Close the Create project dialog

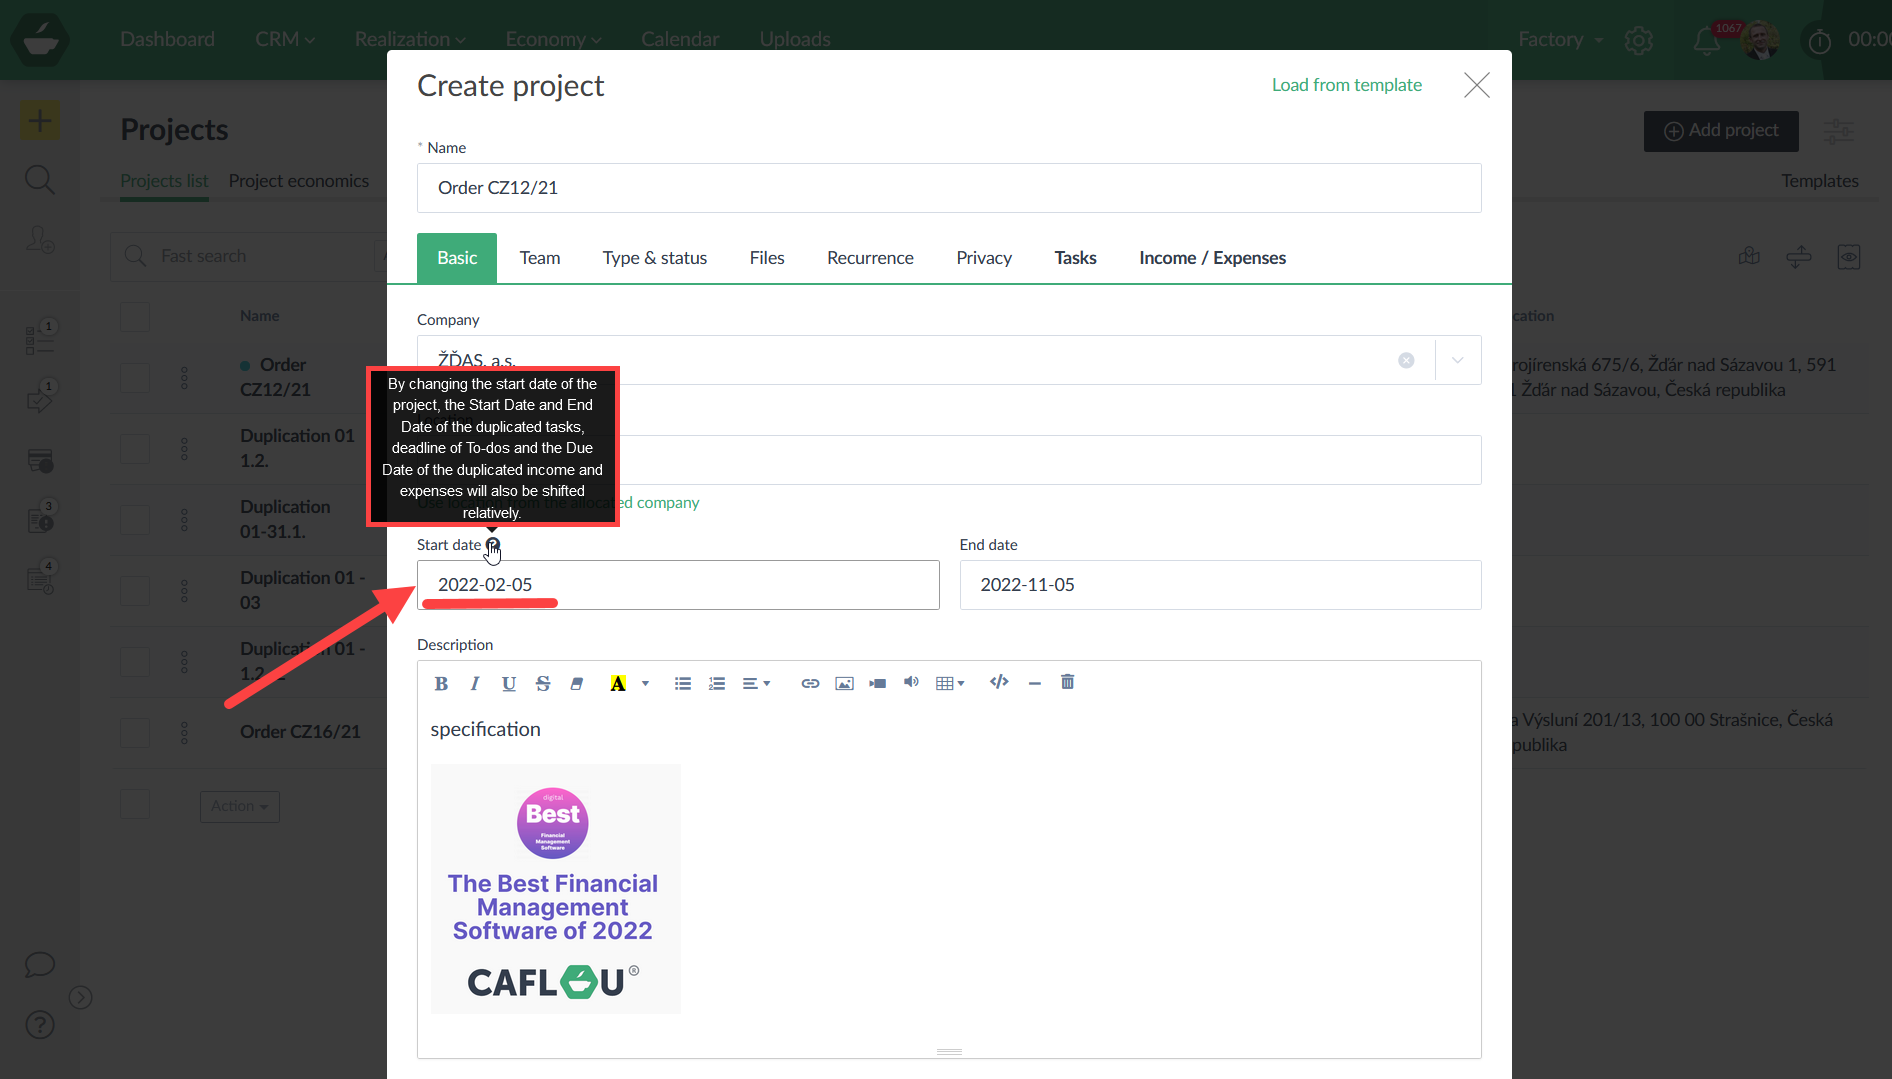[1477, 85]
